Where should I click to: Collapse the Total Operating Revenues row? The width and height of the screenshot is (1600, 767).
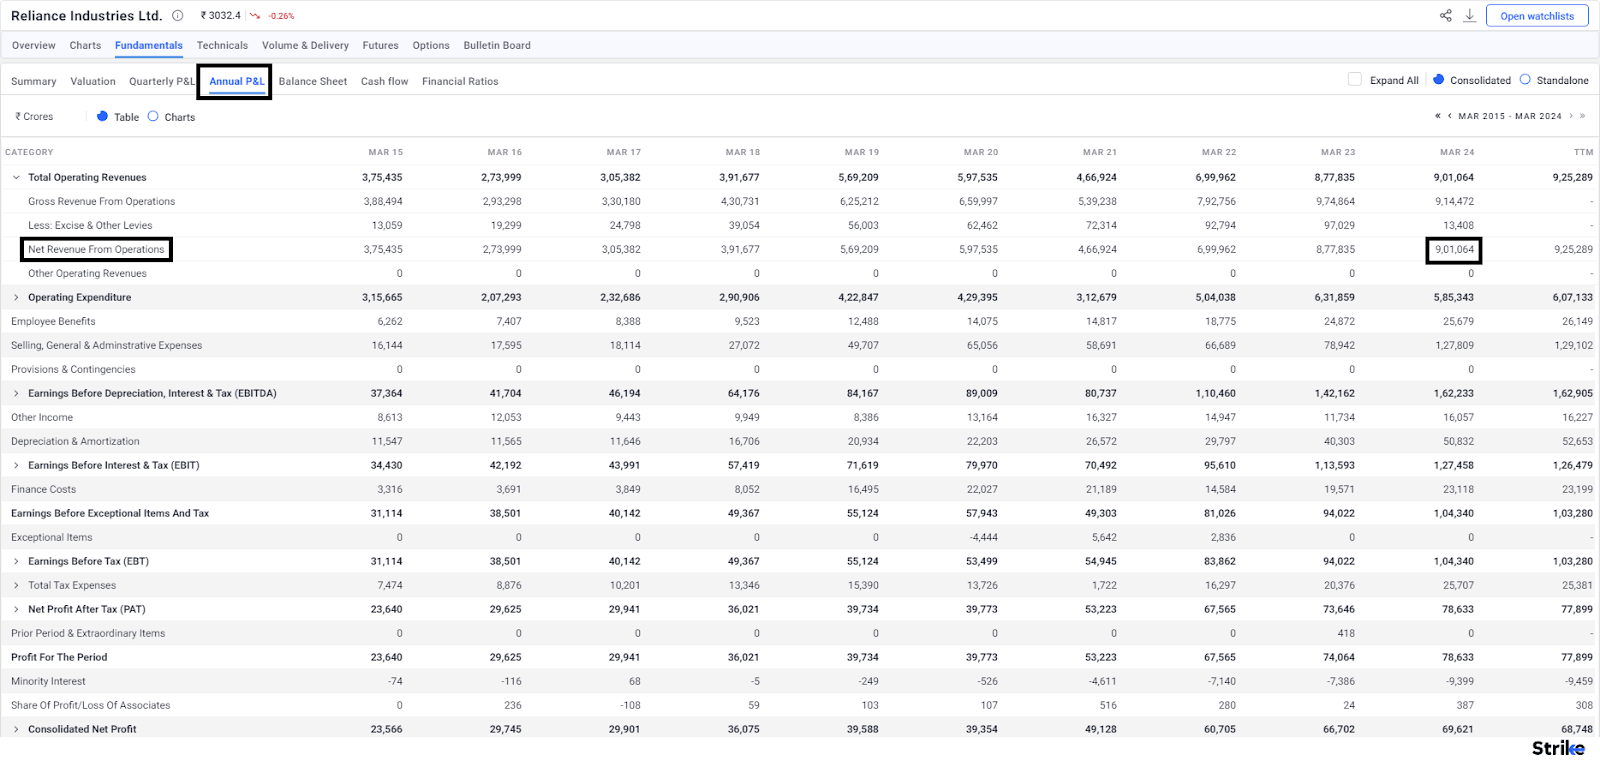tap(16, 177)
